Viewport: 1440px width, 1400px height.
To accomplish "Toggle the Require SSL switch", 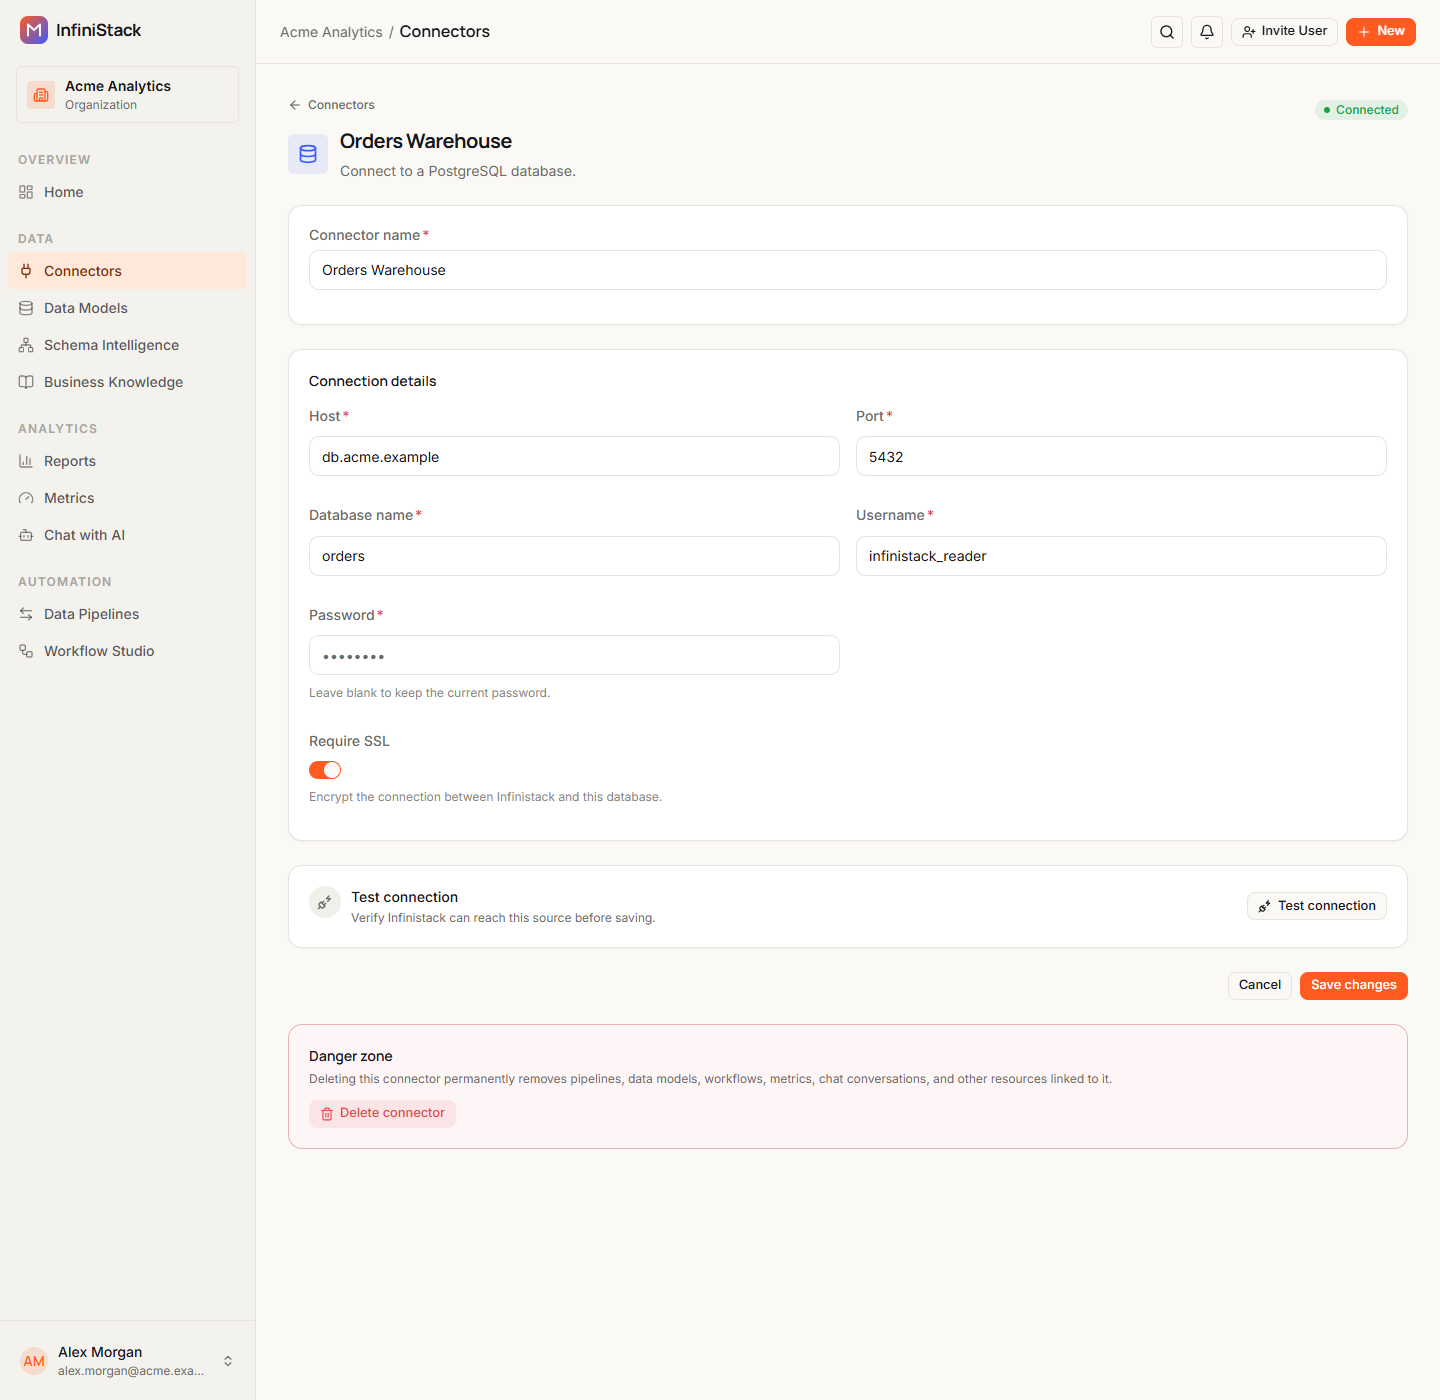I will tap(325, 770).
